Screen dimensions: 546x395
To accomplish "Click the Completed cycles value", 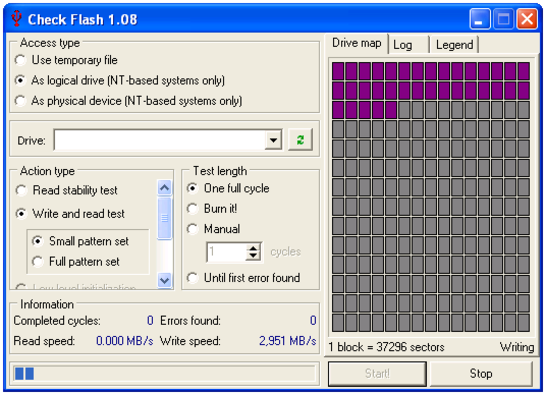I will pyautogui.click(x=150, y=320).
